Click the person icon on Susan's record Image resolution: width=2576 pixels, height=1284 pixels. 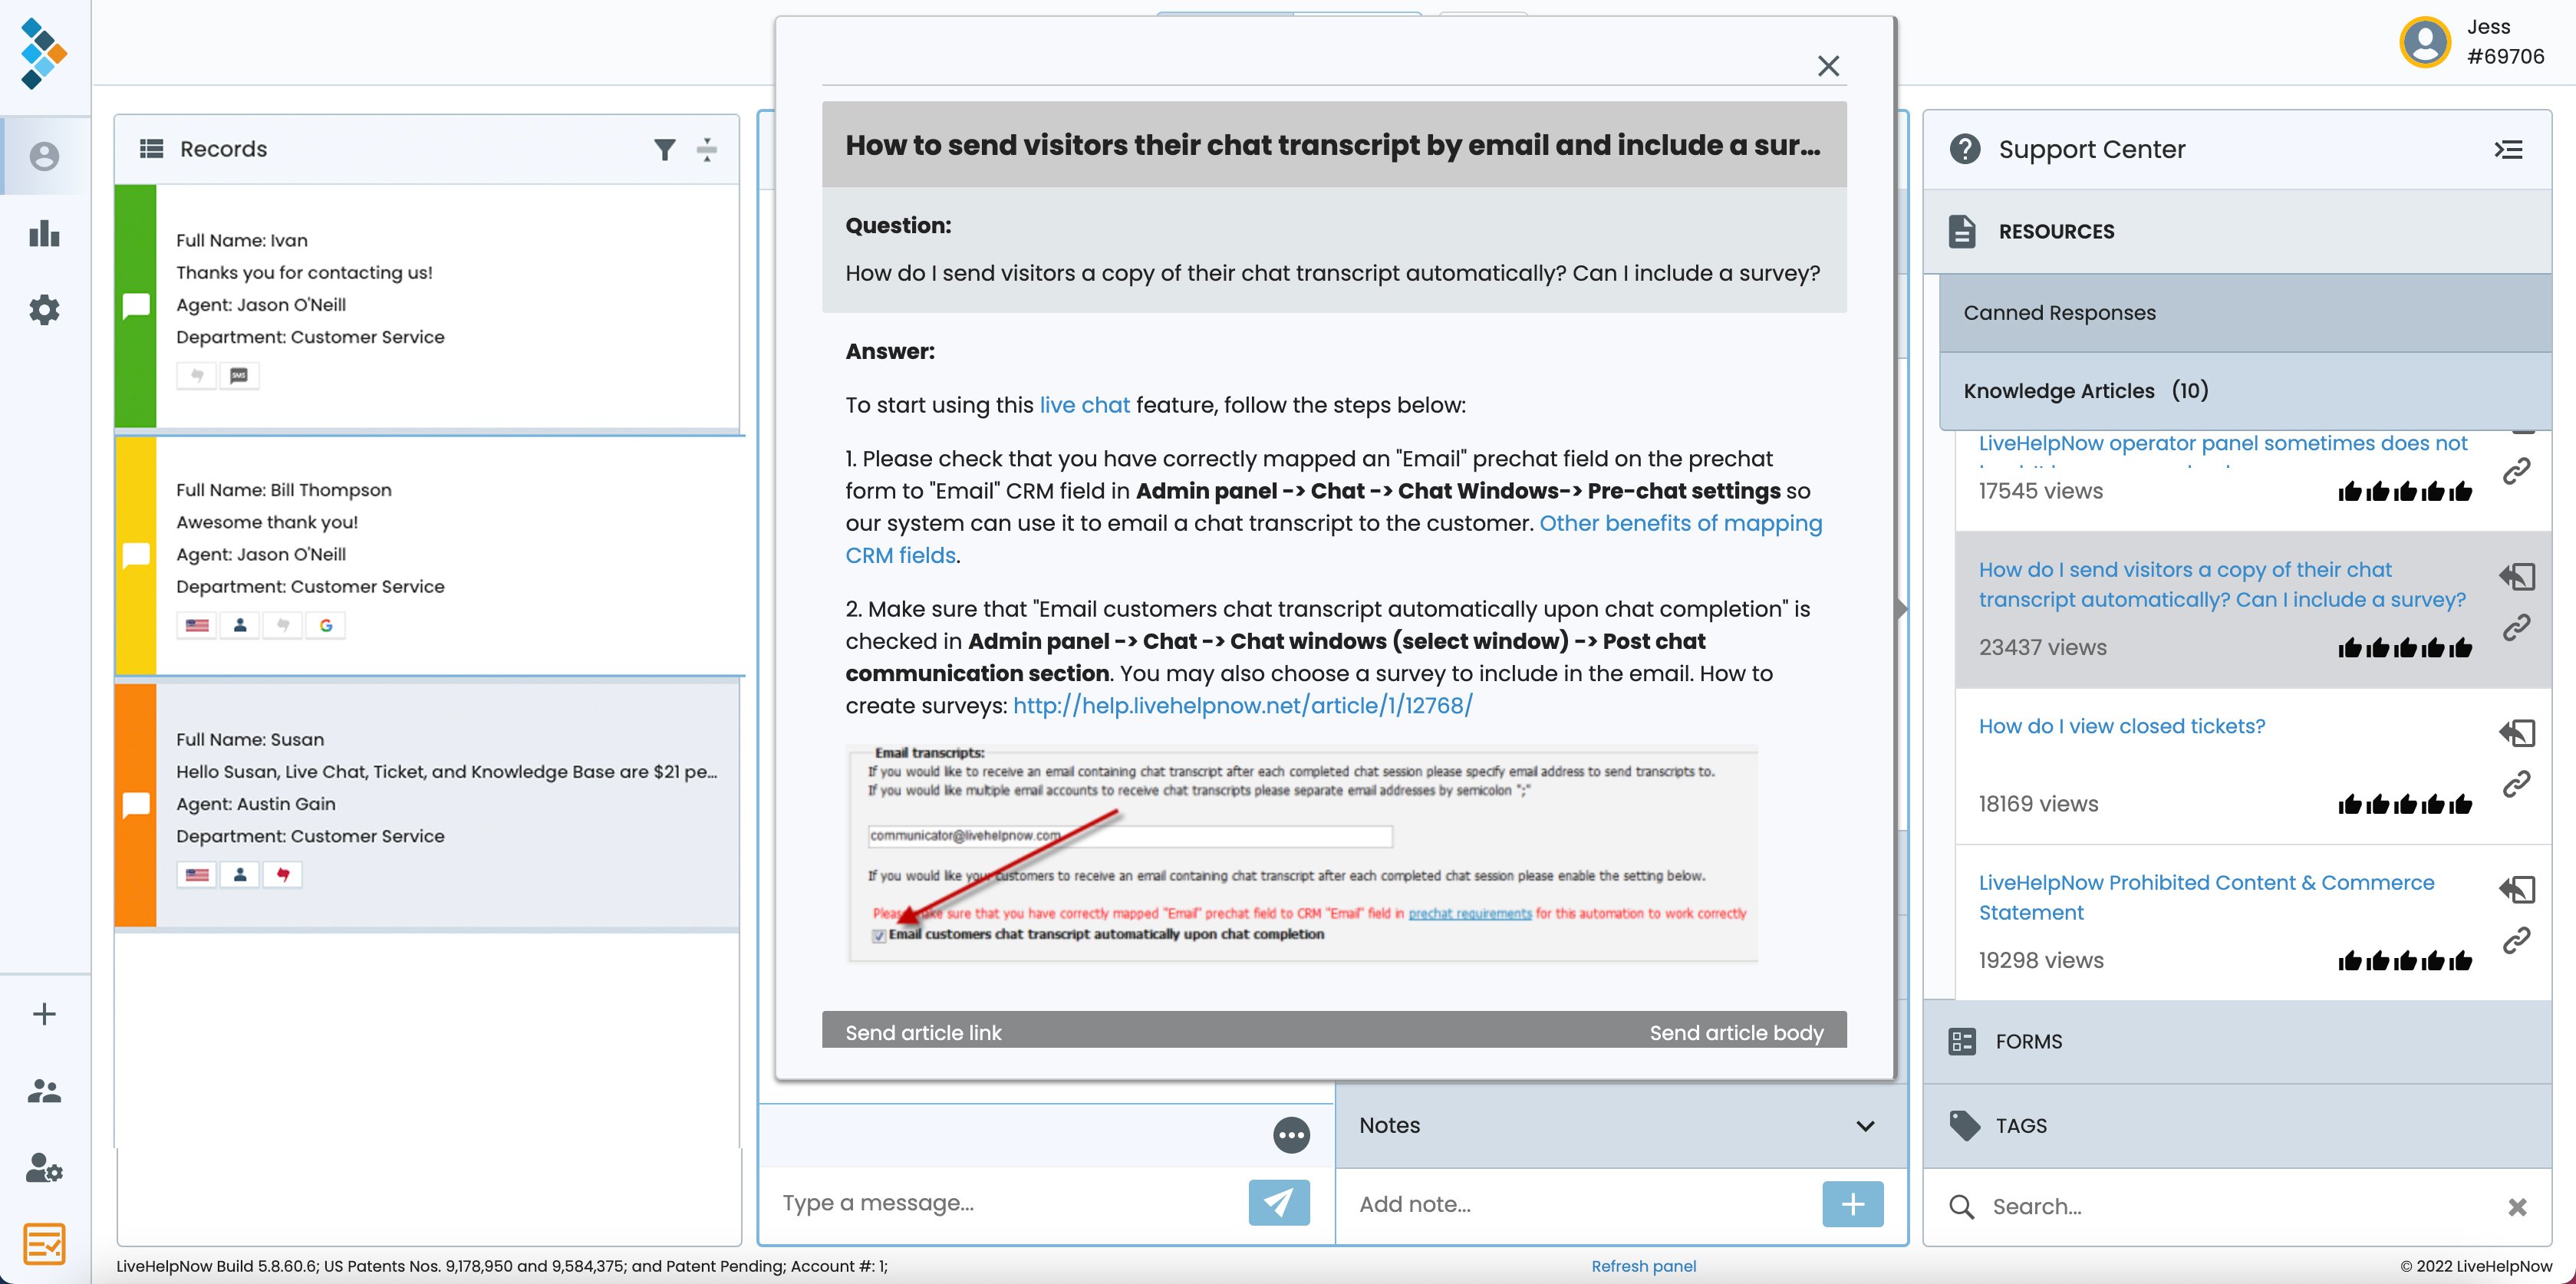[x=240, y=875]
